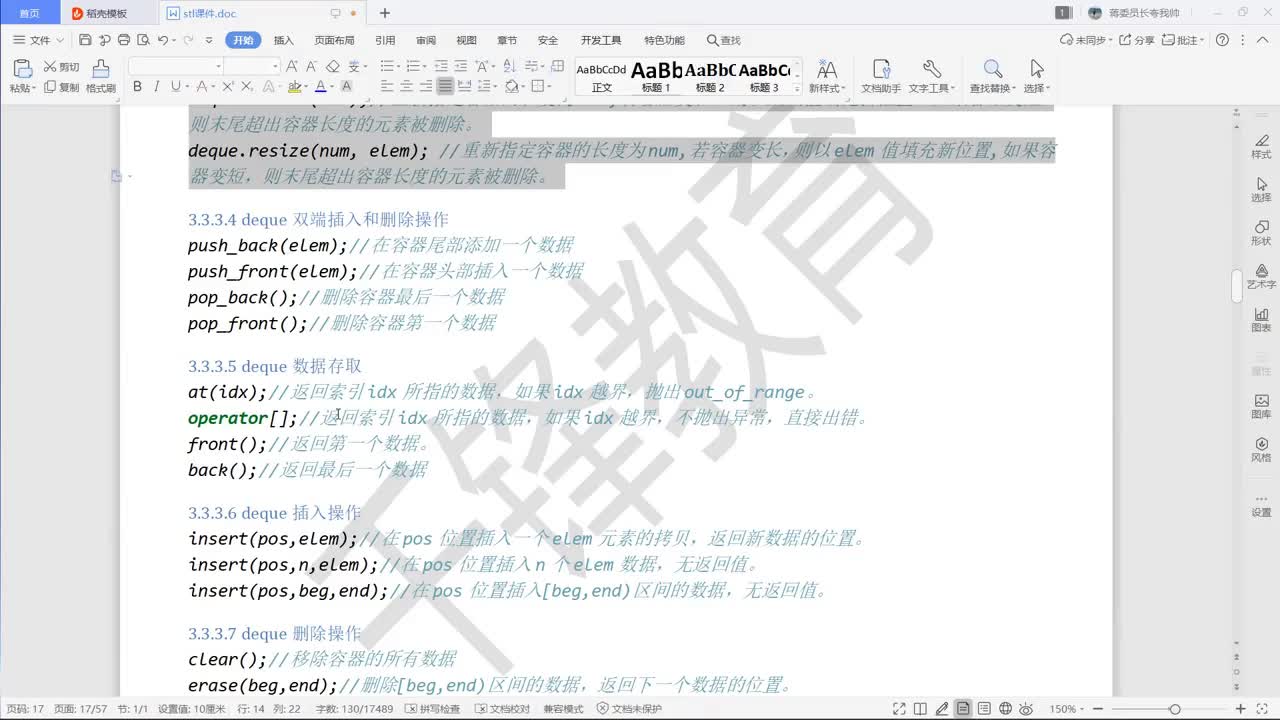The height and width of the screenshot is (720, 1280).
Task: Open the text highlight color picker
Action: (x=296, y=87)
